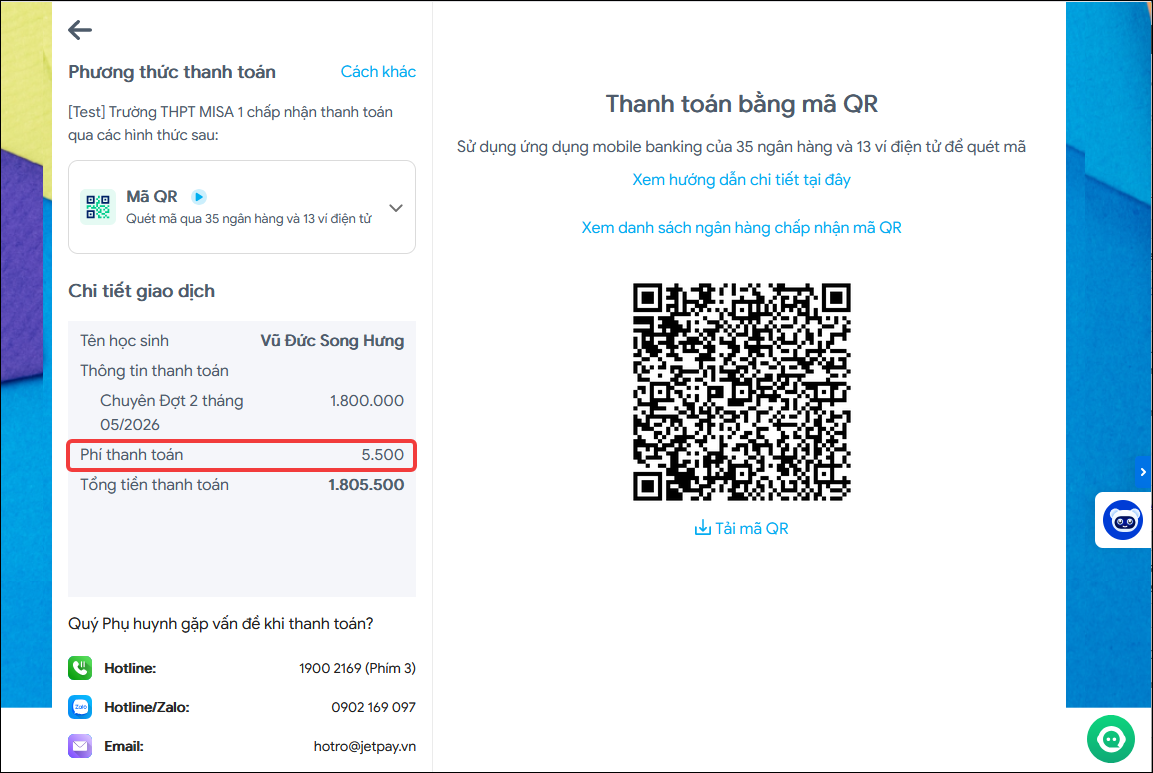
Task: Click the back arrow icon
Action: 80,30
